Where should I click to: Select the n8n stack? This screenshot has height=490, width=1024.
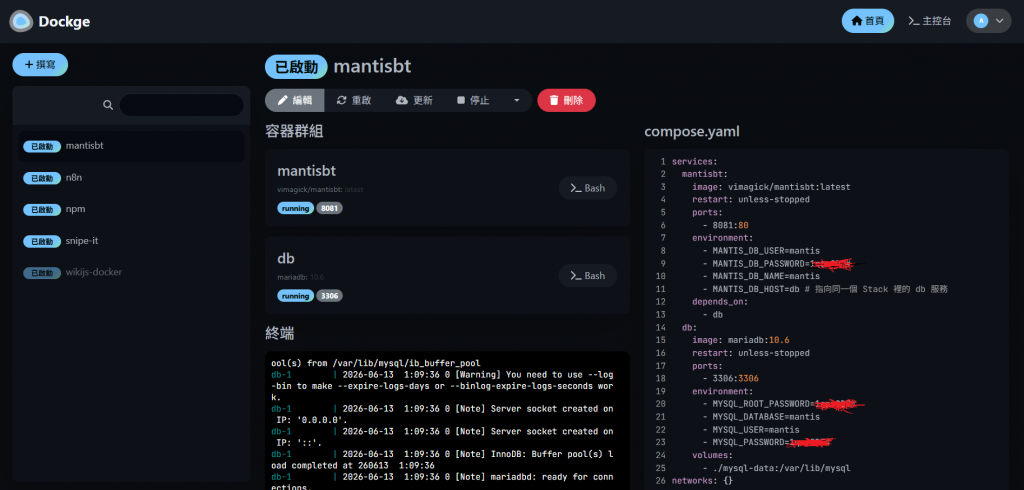[131, 178]
